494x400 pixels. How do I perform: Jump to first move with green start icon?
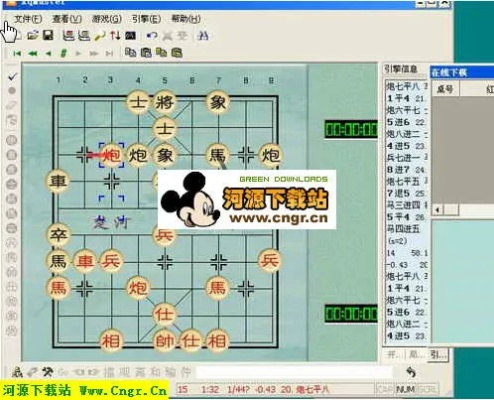tap(17, 53)
